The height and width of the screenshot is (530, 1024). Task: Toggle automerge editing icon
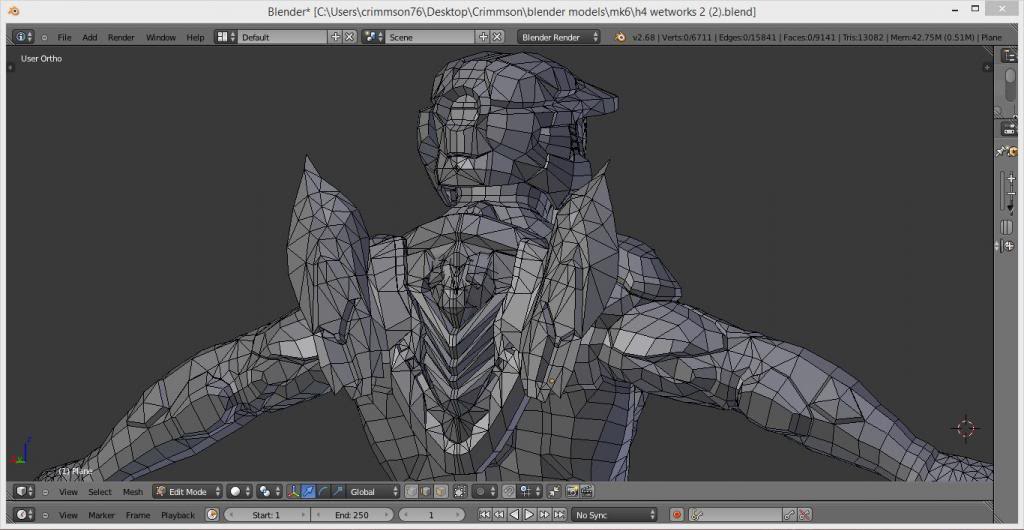click(554, 491)
